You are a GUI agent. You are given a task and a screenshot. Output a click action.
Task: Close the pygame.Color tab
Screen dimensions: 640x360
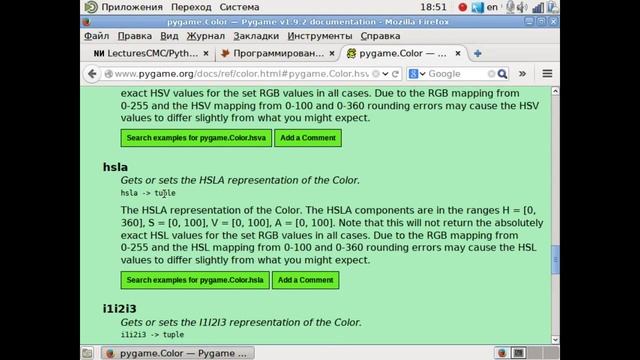pyautogui.click(x=458, y=53)
